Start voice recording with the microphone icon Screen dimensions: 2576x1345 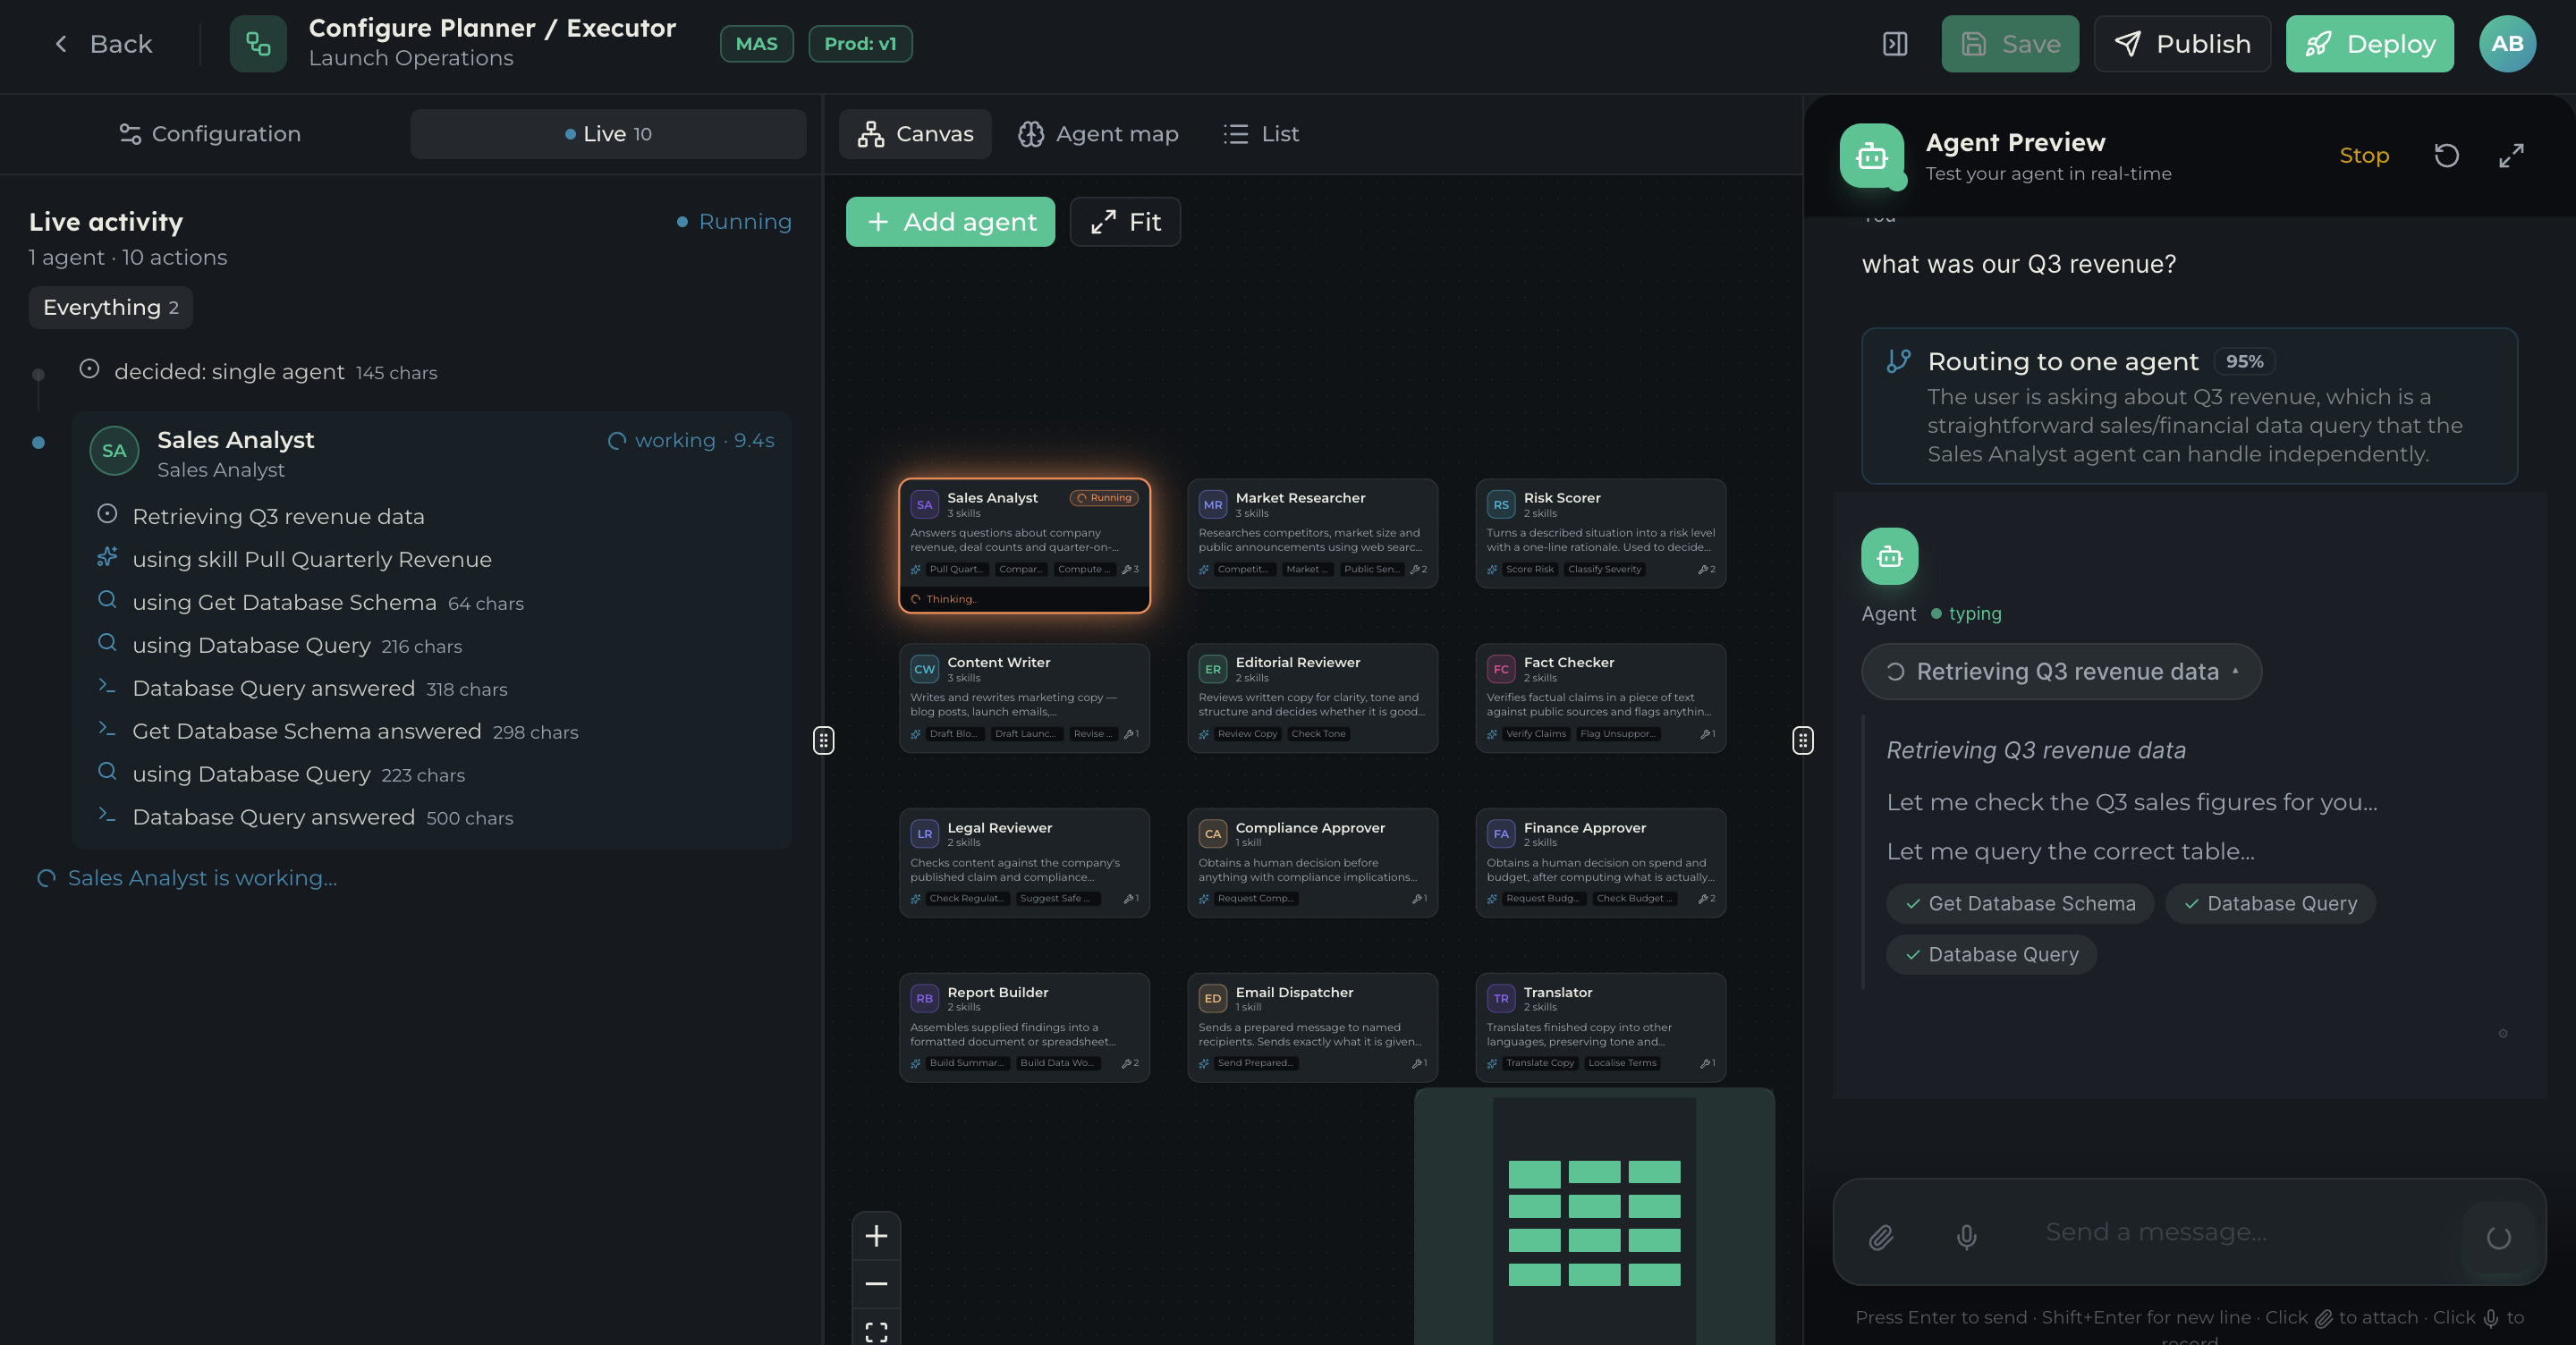[x=1966, y=1237]
